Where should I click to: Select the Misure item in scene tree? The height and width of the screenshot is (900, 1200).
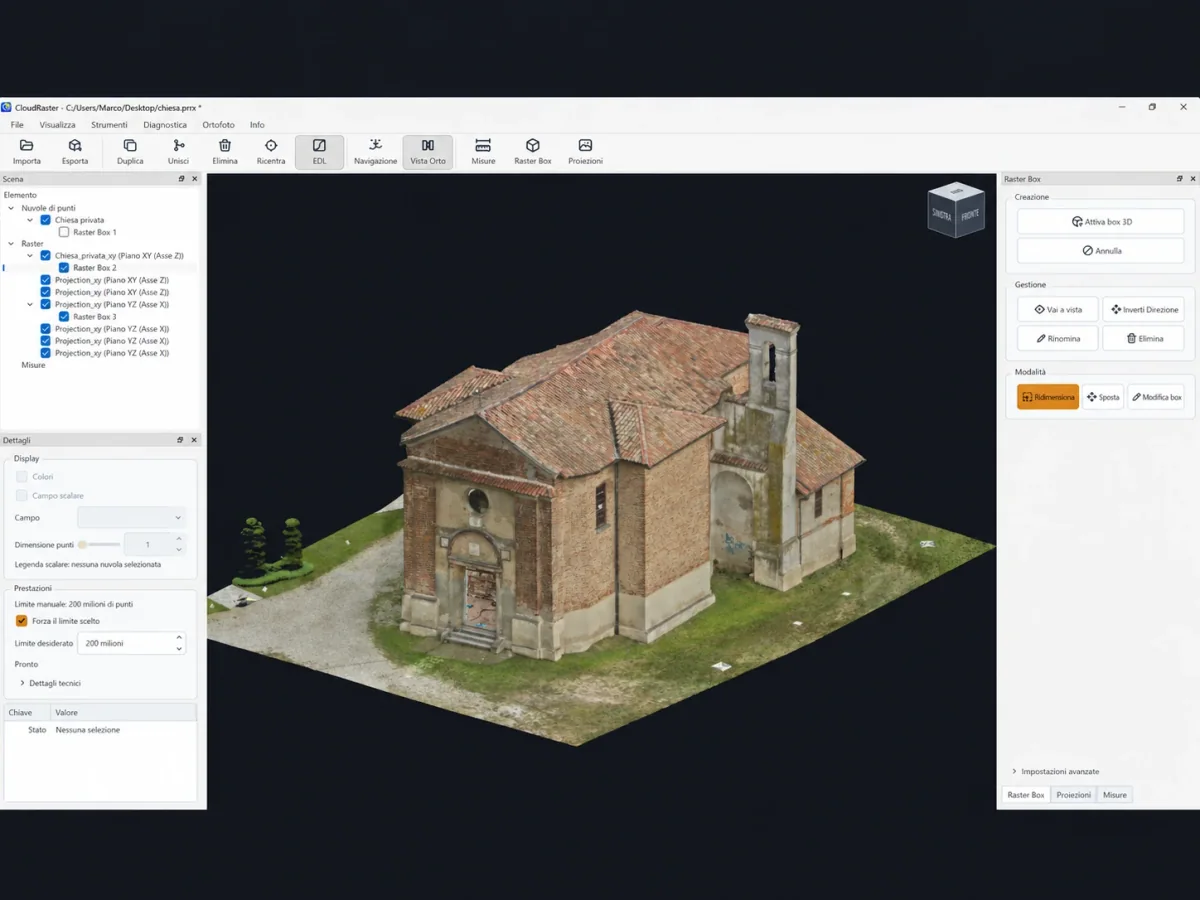[x=33, y=365]
